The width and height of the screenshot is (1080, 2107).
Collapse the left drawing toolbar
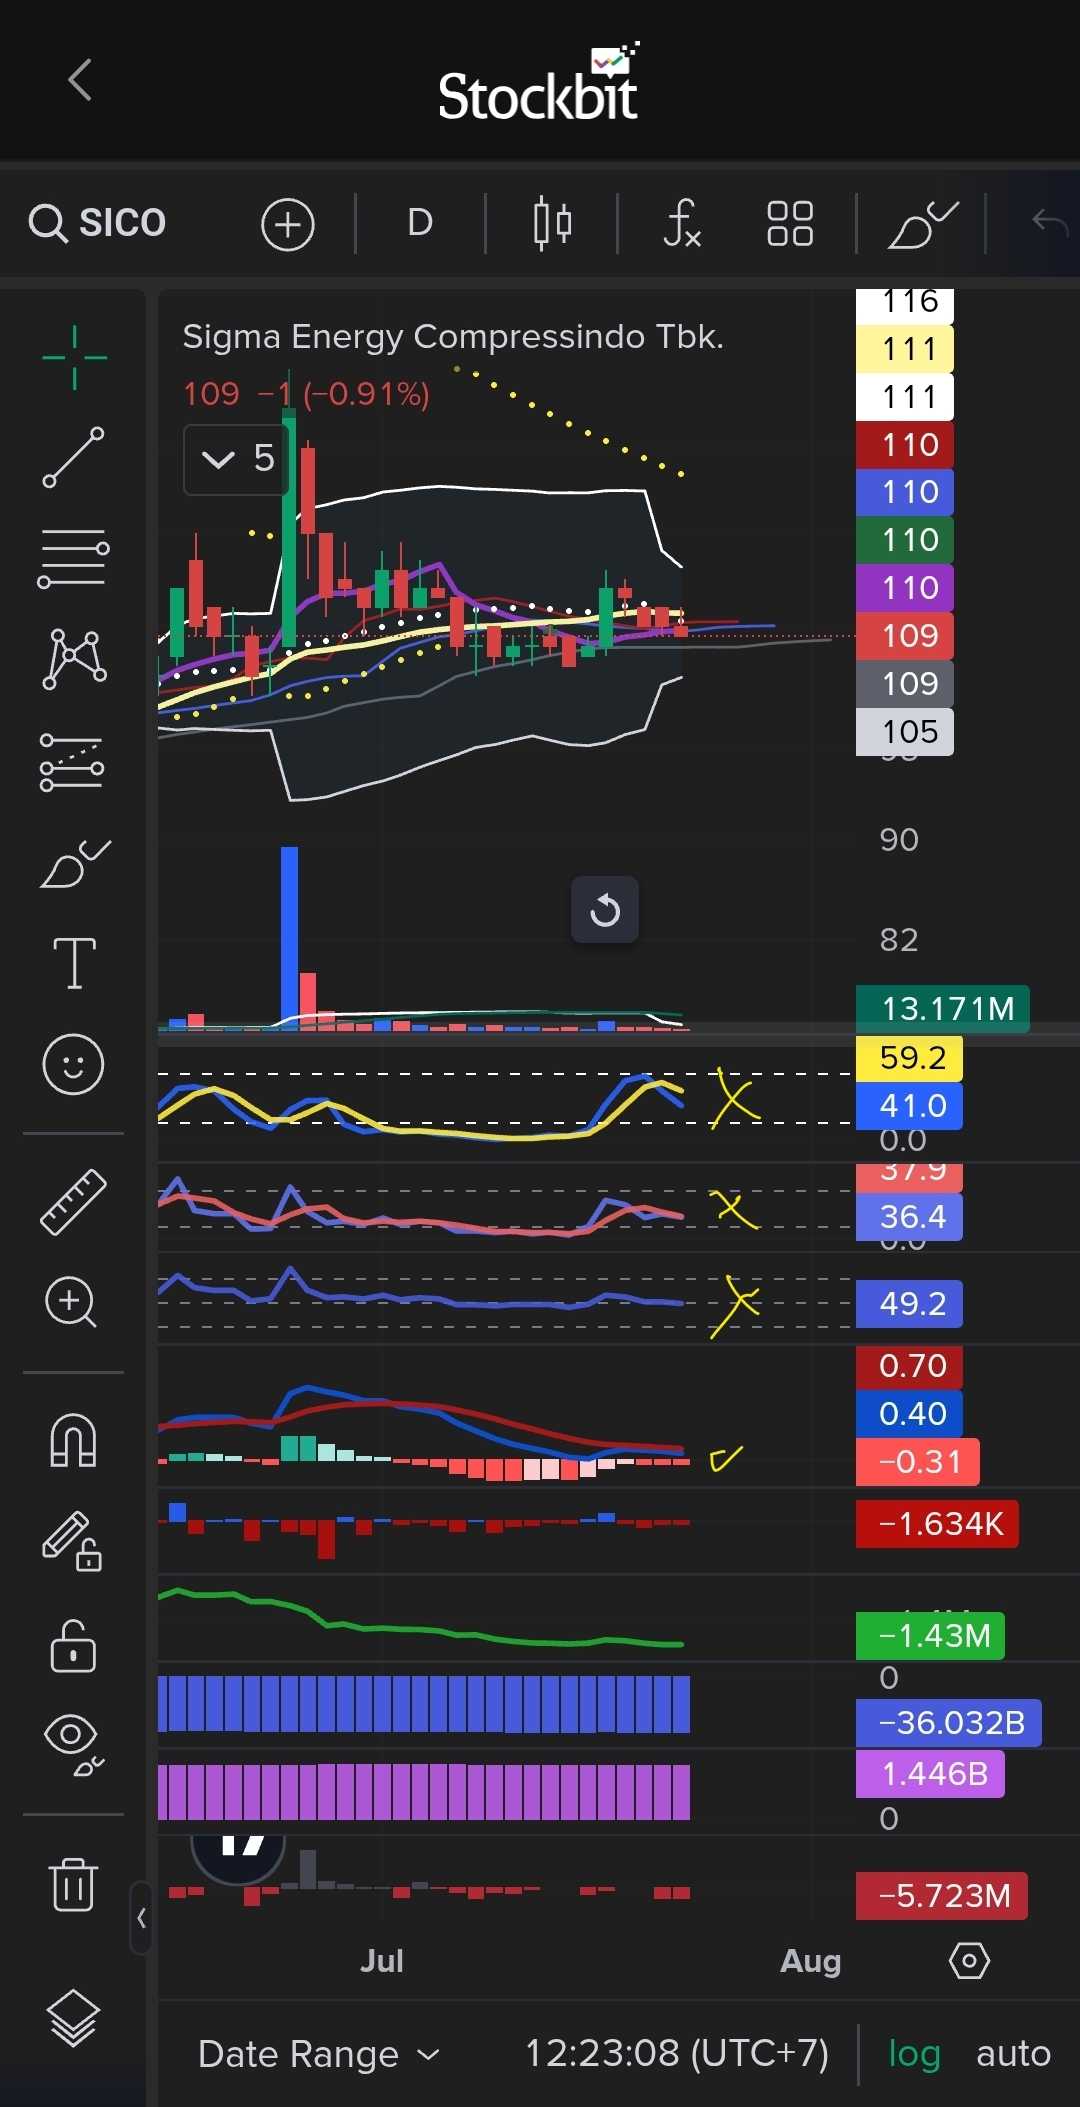coord(141,1918)
